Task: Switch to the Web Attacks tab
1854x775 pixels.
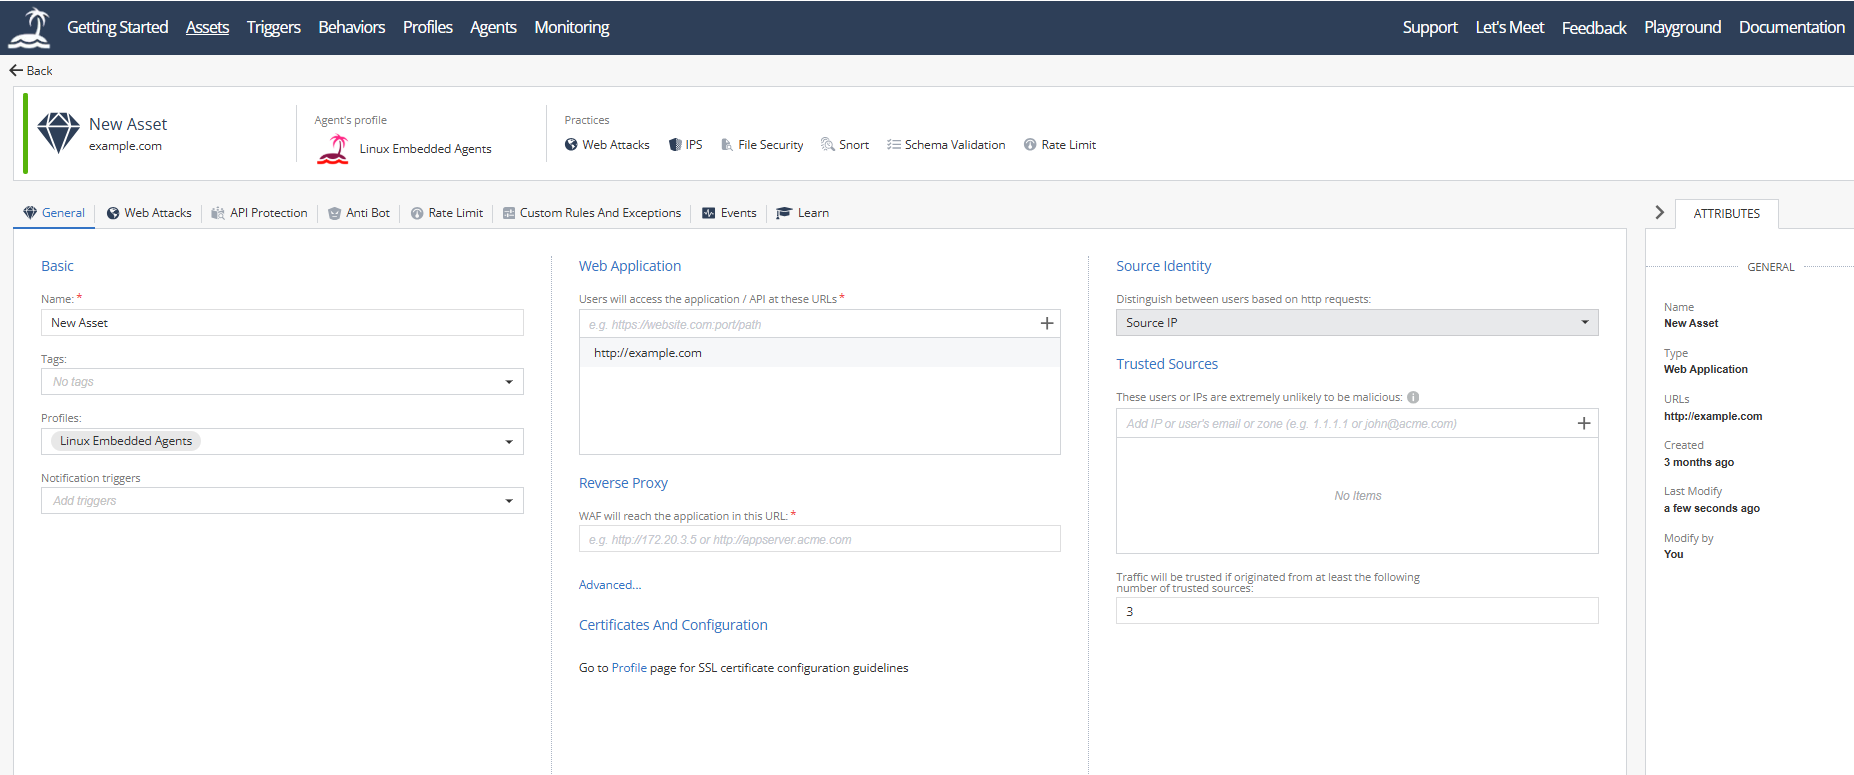Action: coord(149,213)
